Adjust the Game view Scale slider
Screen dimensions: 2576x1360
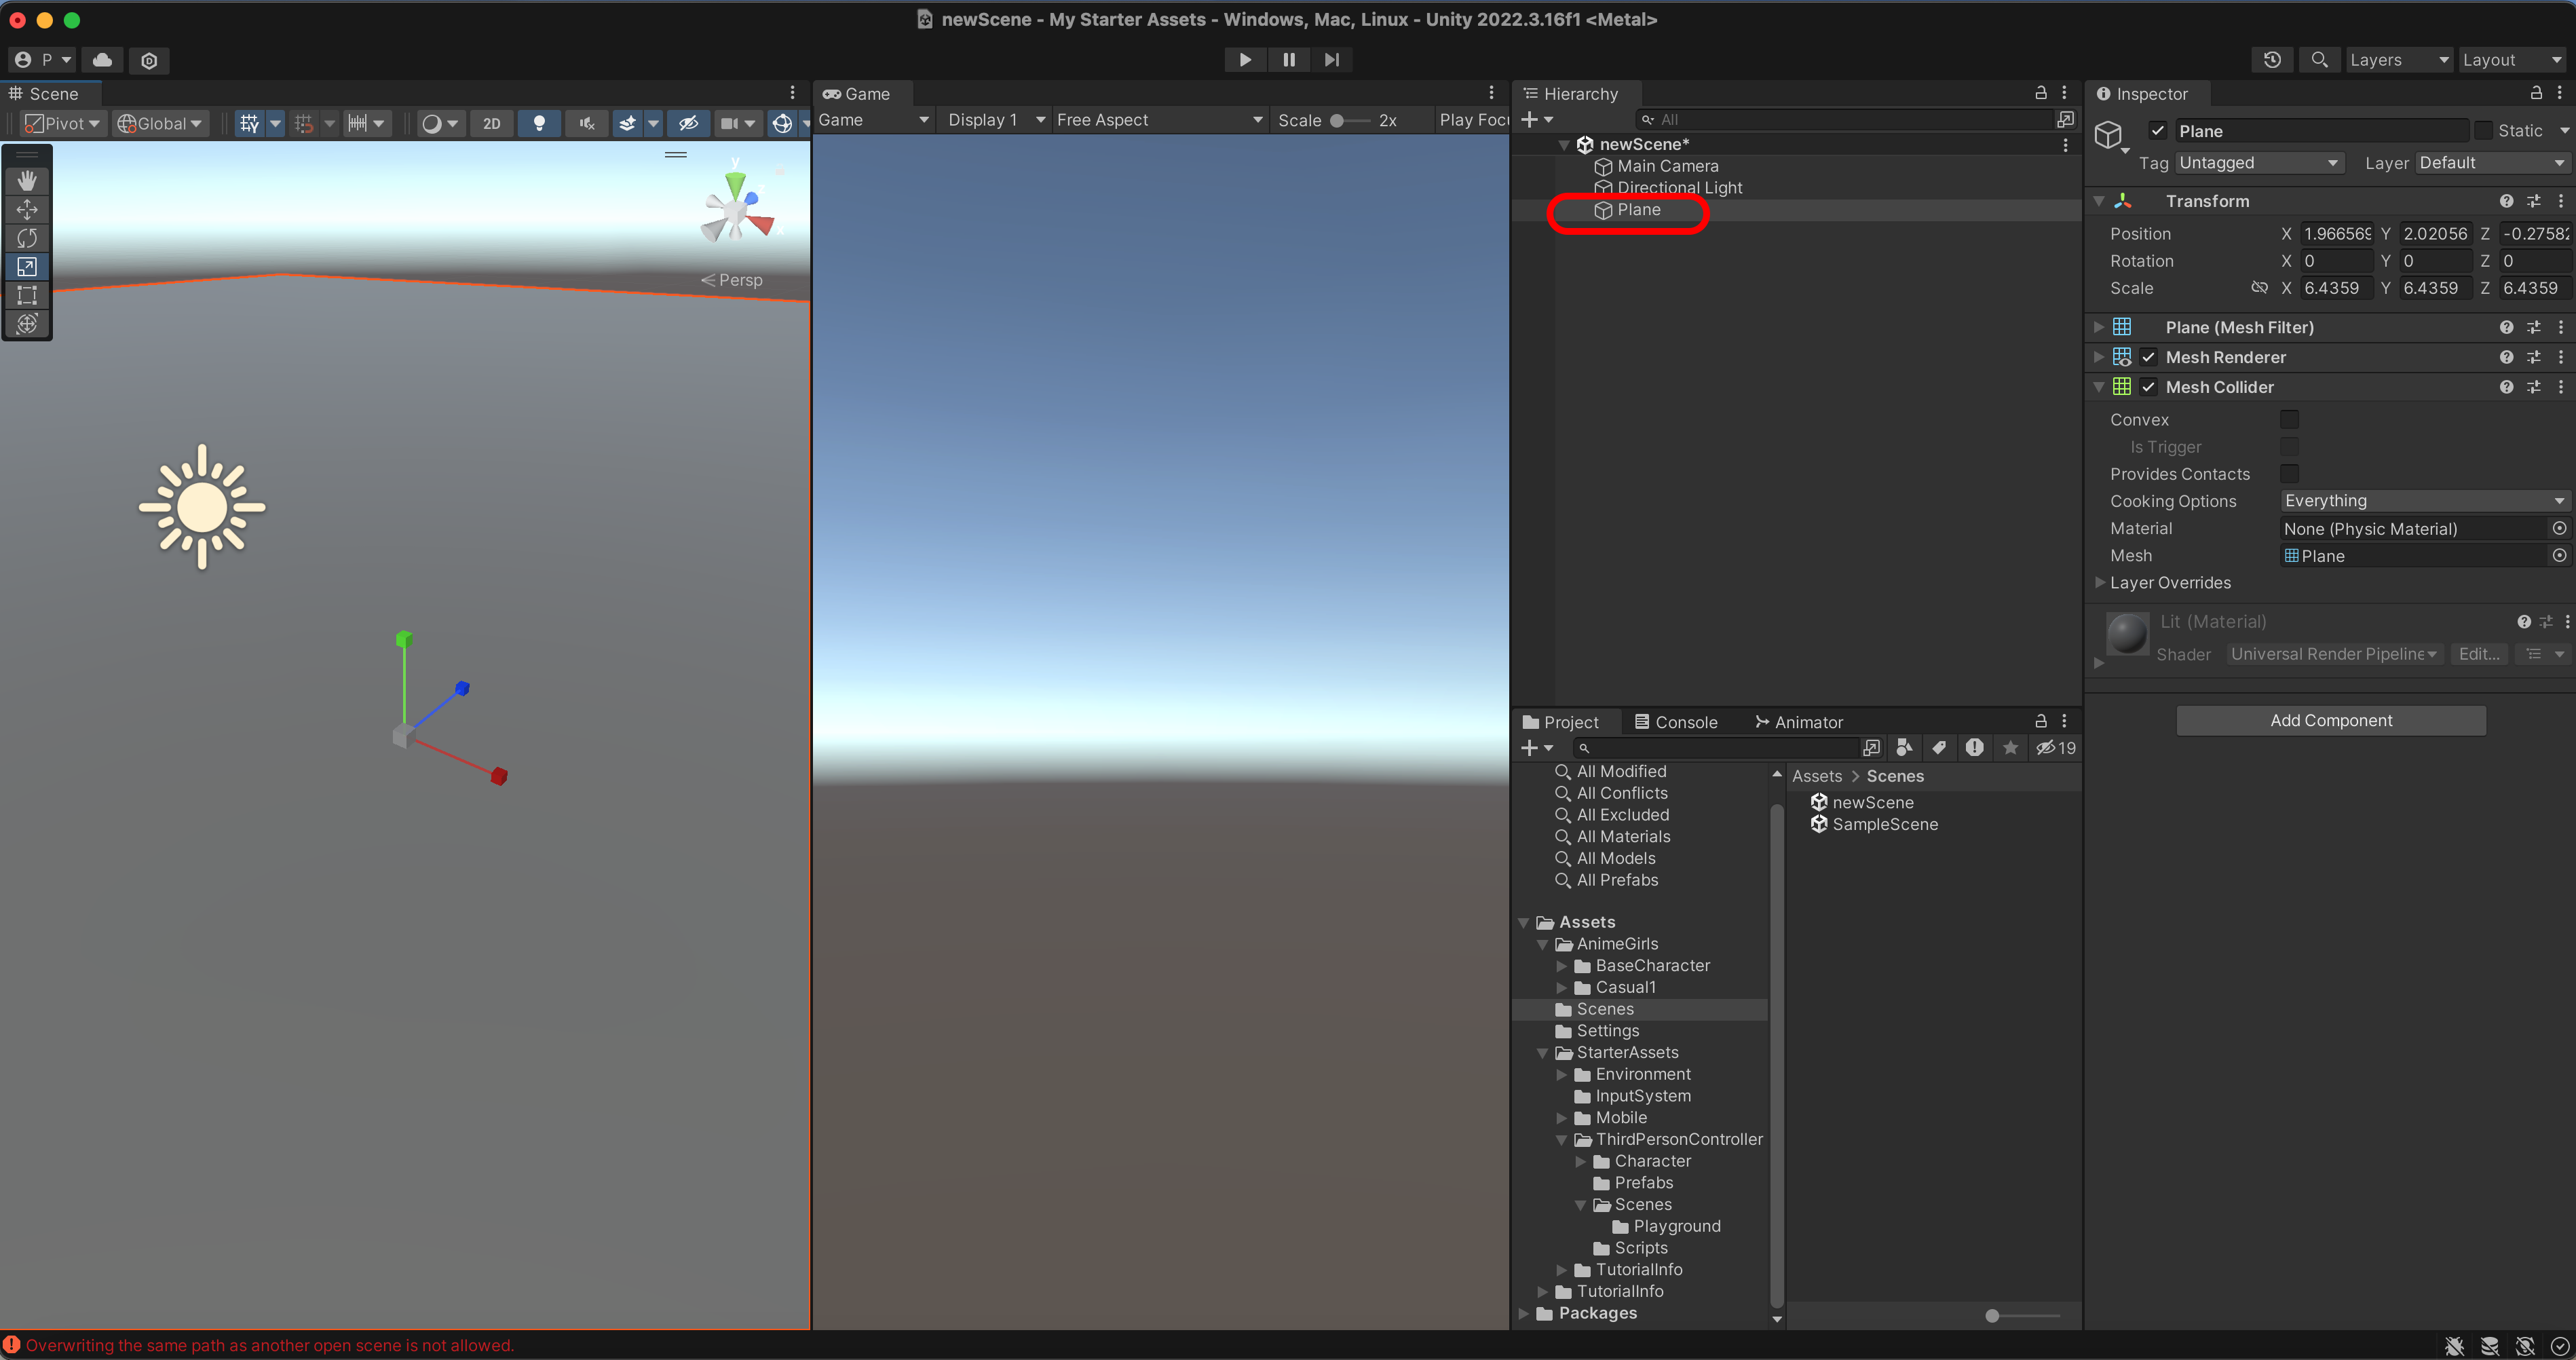pos(1337,121)
